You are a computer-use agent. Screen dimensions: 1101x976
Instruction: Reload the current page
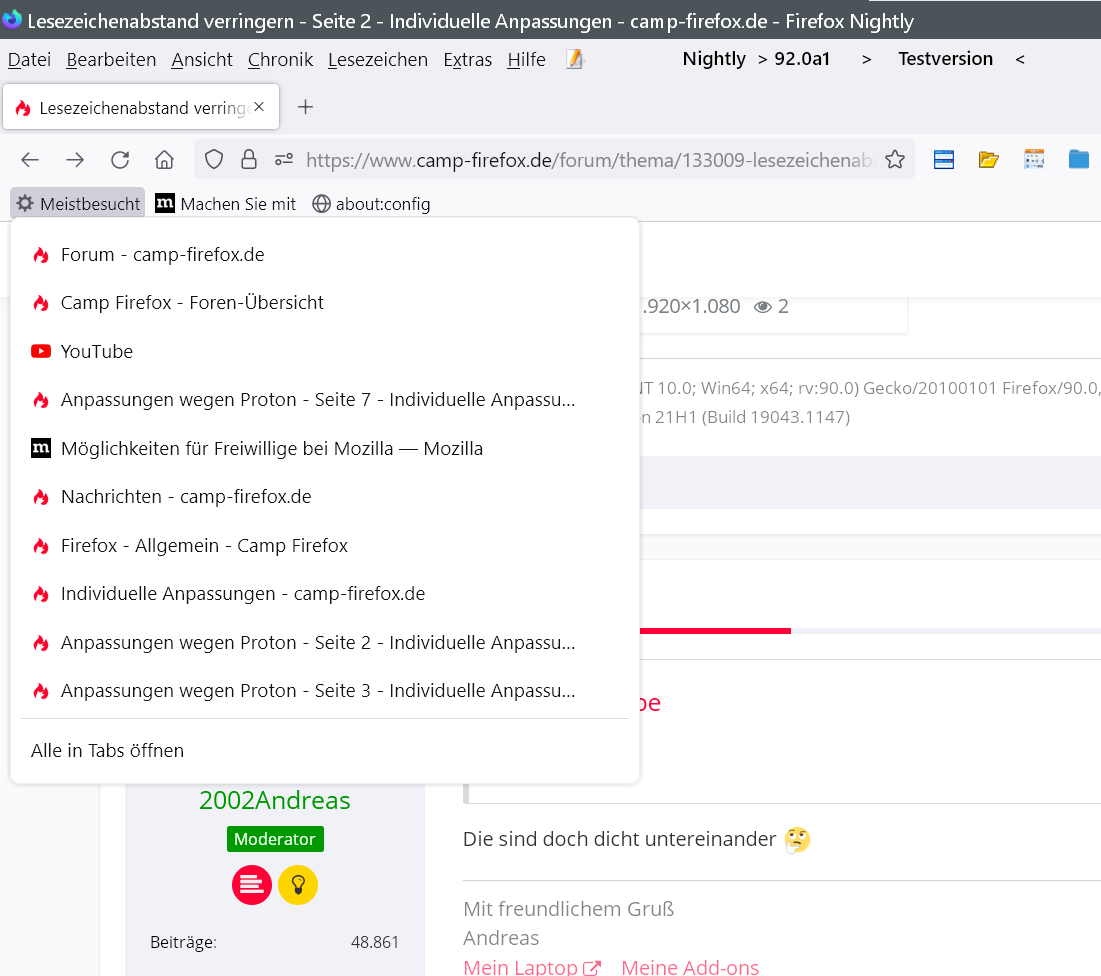120,160
